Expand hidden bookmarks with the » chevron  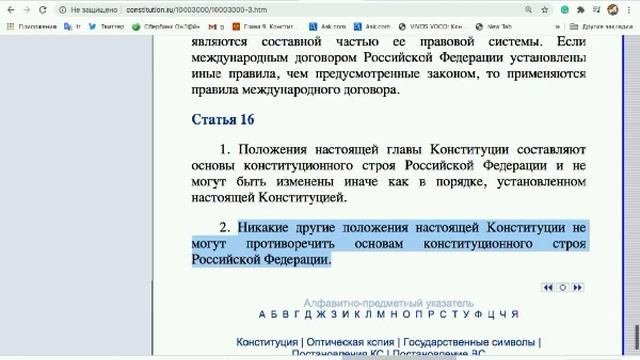(x=557, y=27)
